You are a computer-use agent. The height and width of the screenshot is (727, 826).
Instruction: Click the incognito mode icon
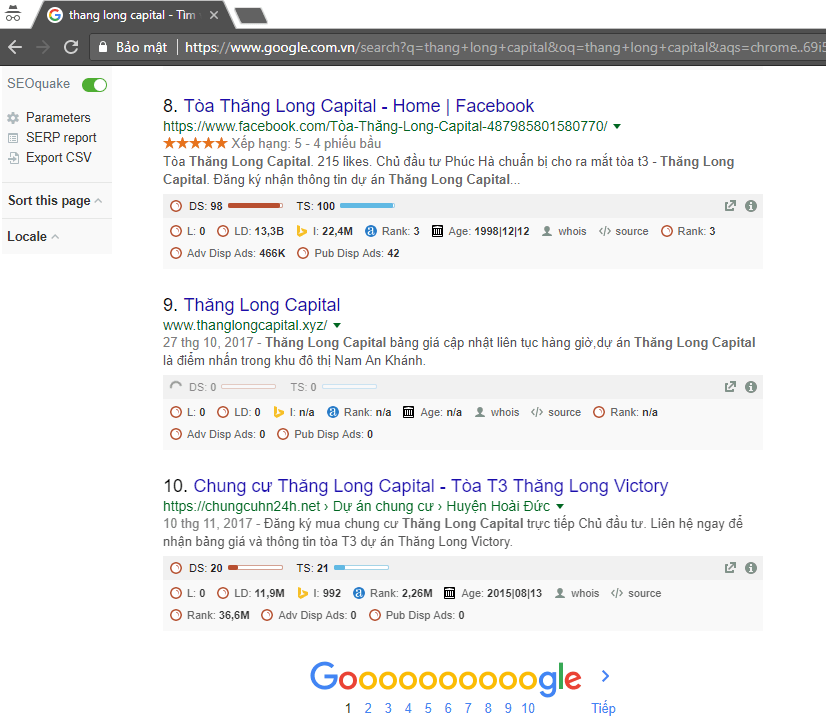coord(13,14)
